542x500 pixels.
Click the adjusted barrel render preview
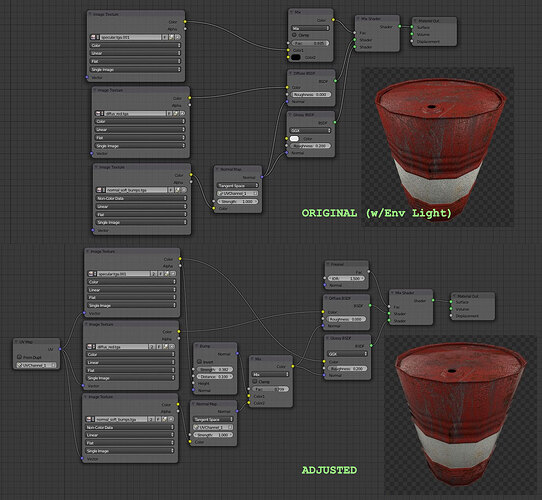pyautogui.click(x=461, y=414)
